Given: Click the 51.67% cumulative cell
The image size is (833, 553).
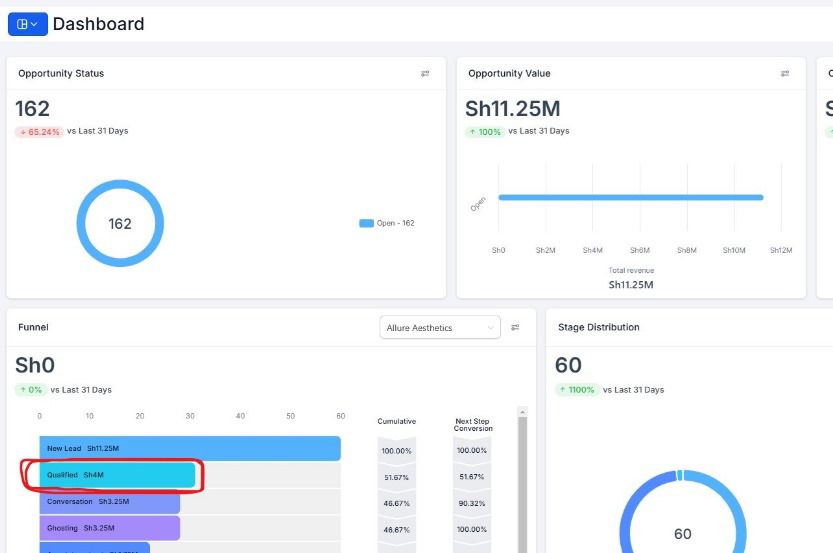Looking at the screenshot, I should pos(396,478).
